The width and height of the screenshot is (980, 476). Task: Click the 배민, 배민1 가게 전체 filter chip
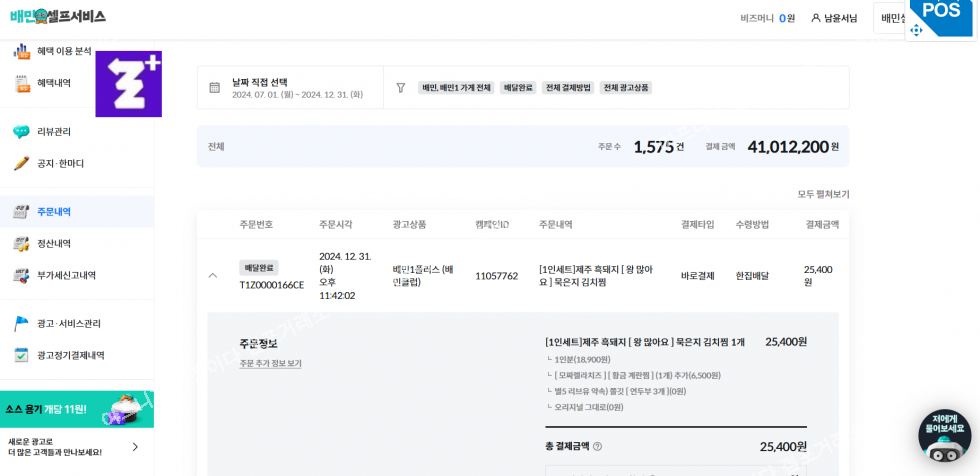[x=456, y=88]
